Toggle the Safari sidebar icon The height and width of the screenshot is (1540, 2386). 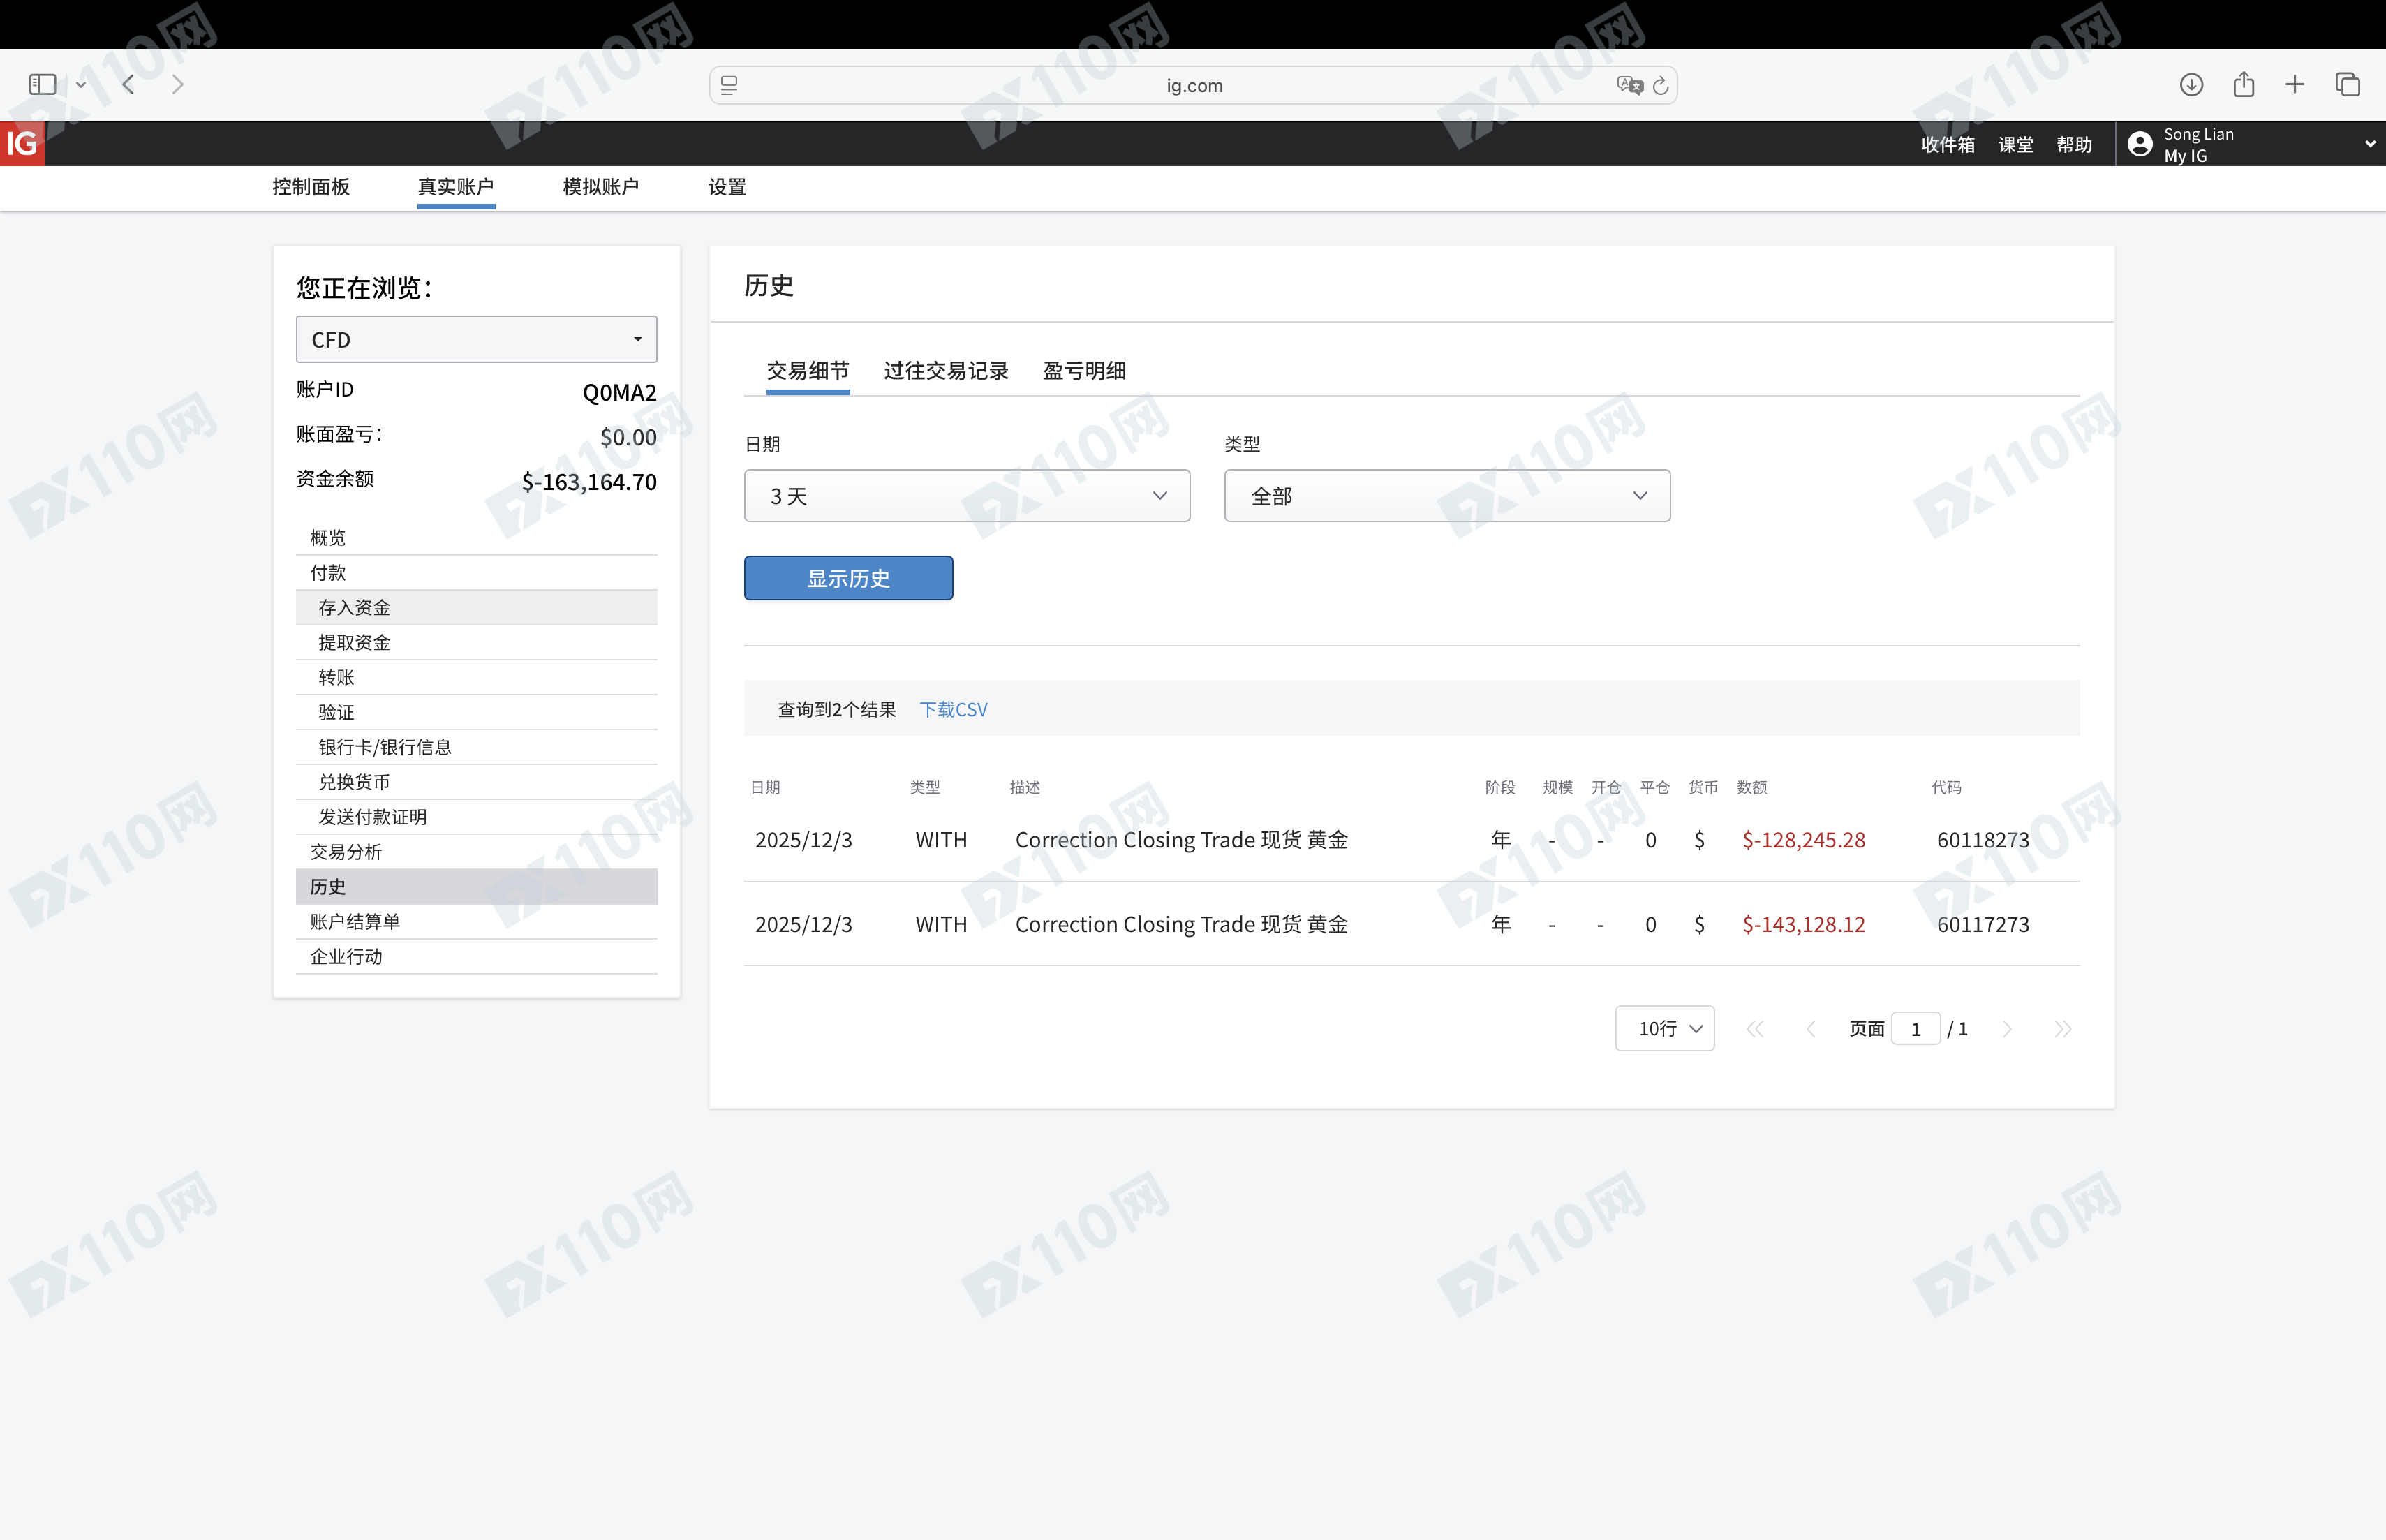(42, 84)
